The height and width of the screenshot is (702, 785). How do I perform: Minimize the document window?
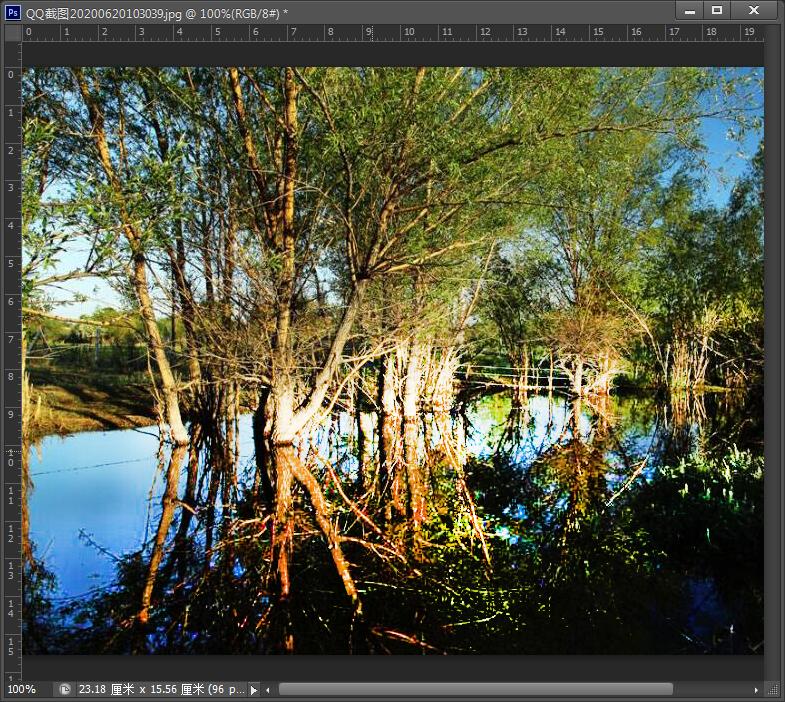point(689,10)
